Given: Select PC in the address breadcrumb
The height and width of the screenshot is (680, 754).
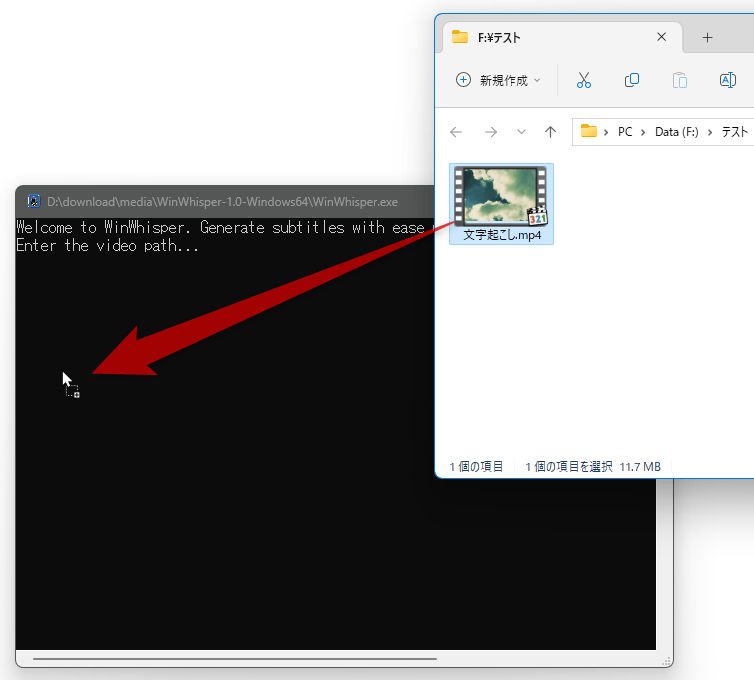Looking at the screenshot, I should click(x=625, y=132).
